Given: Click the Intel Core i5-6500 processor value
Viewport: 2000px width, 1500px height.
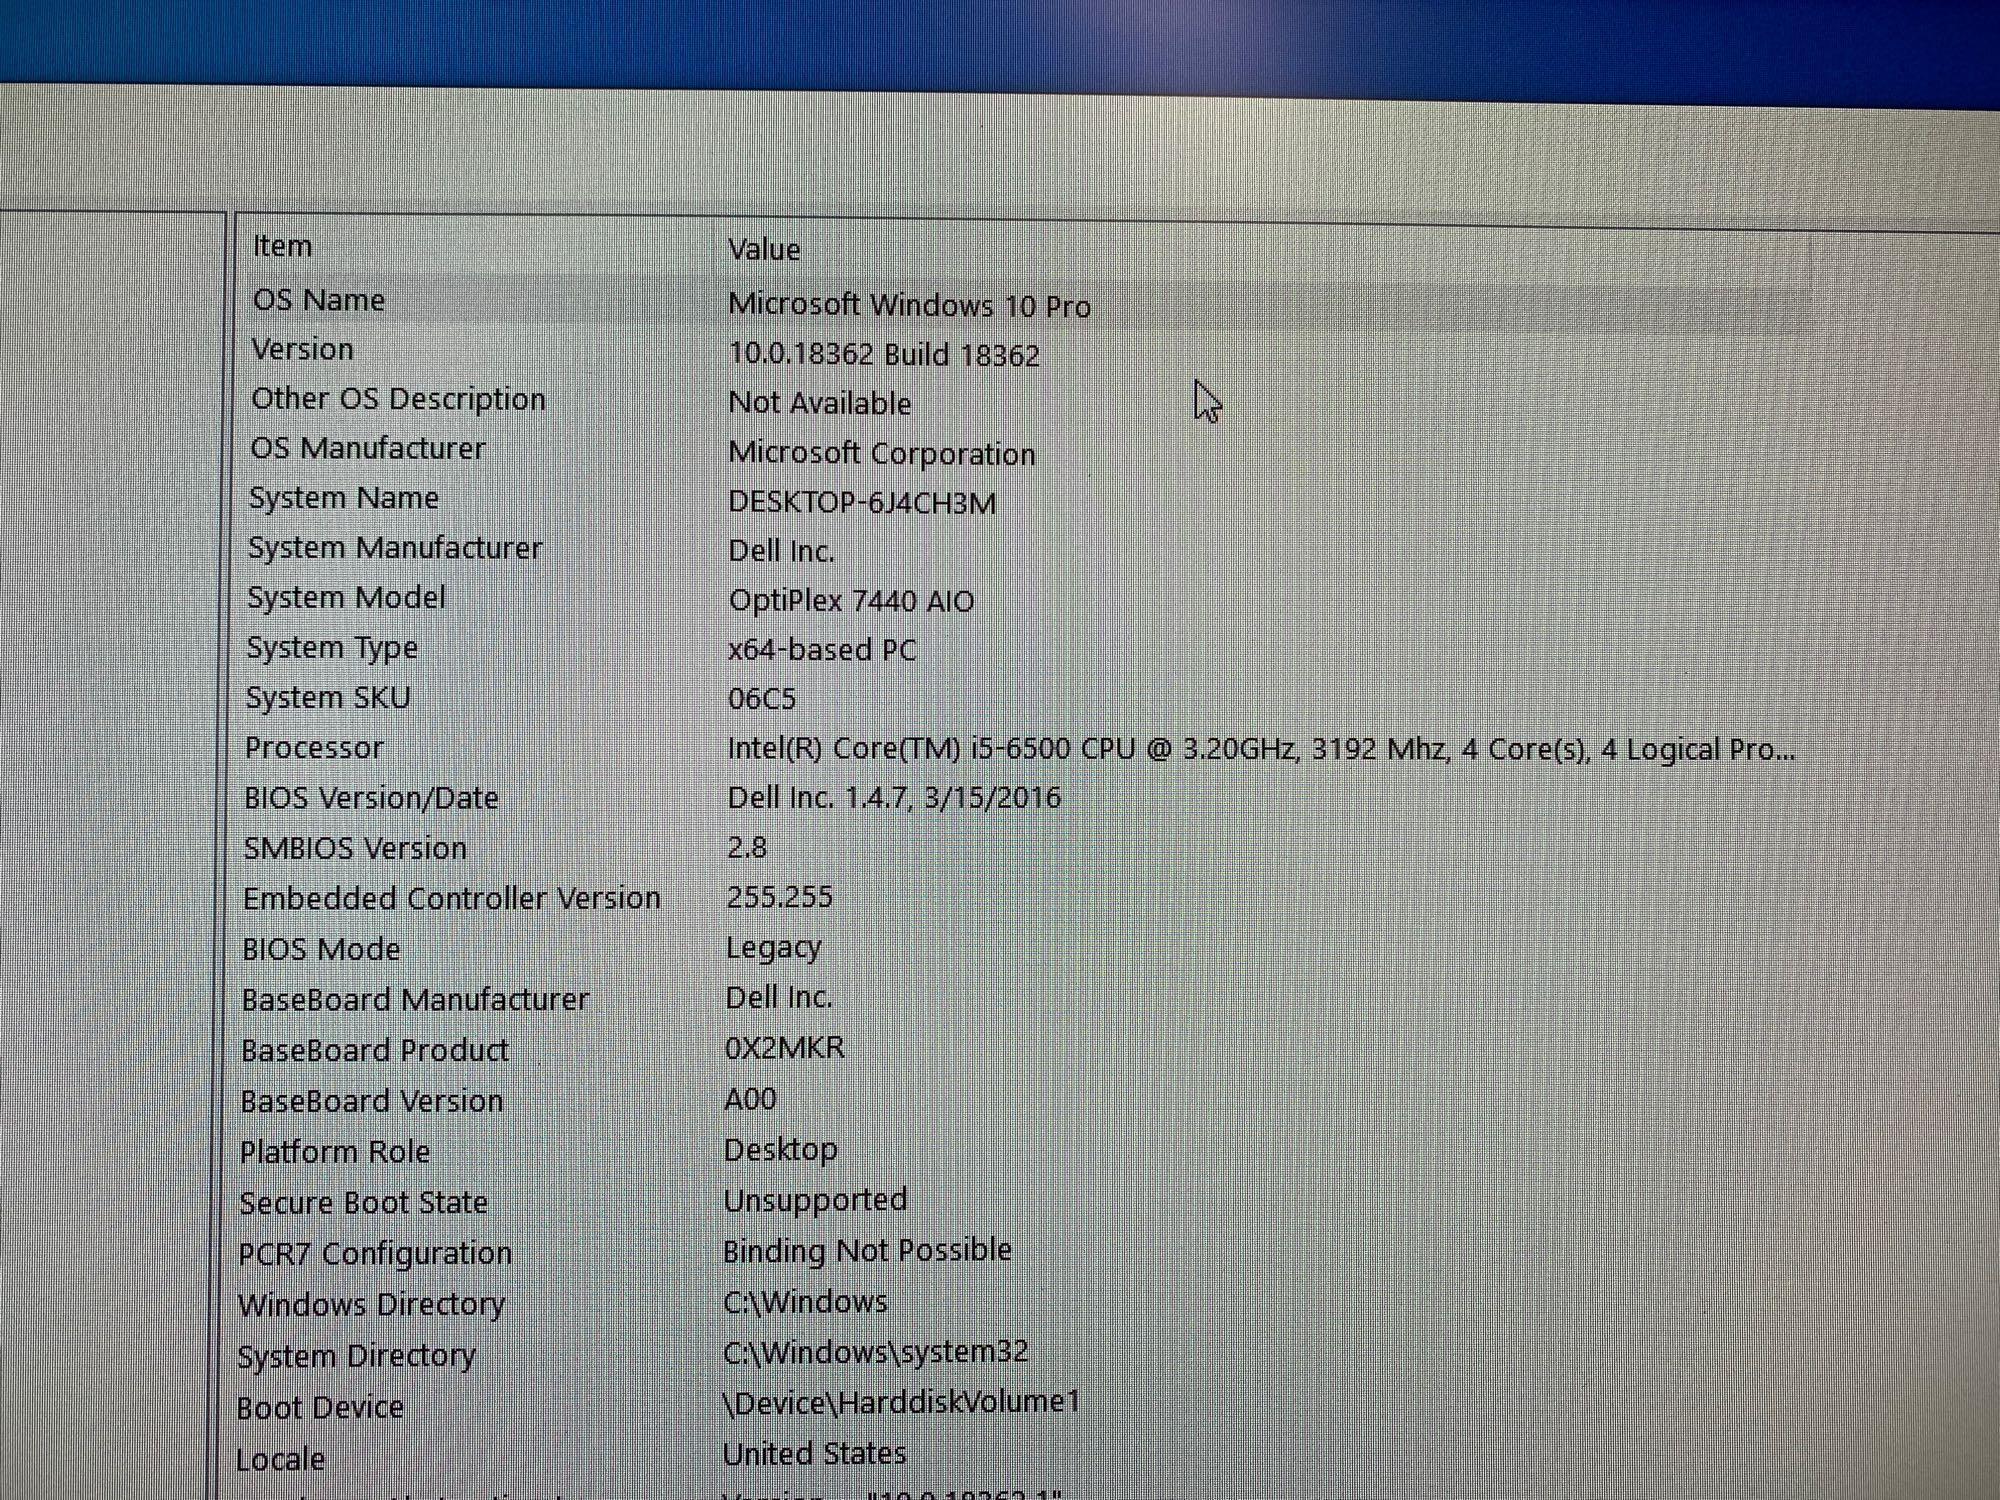Looking at the screenshot, I should [x=1261, y=749].
